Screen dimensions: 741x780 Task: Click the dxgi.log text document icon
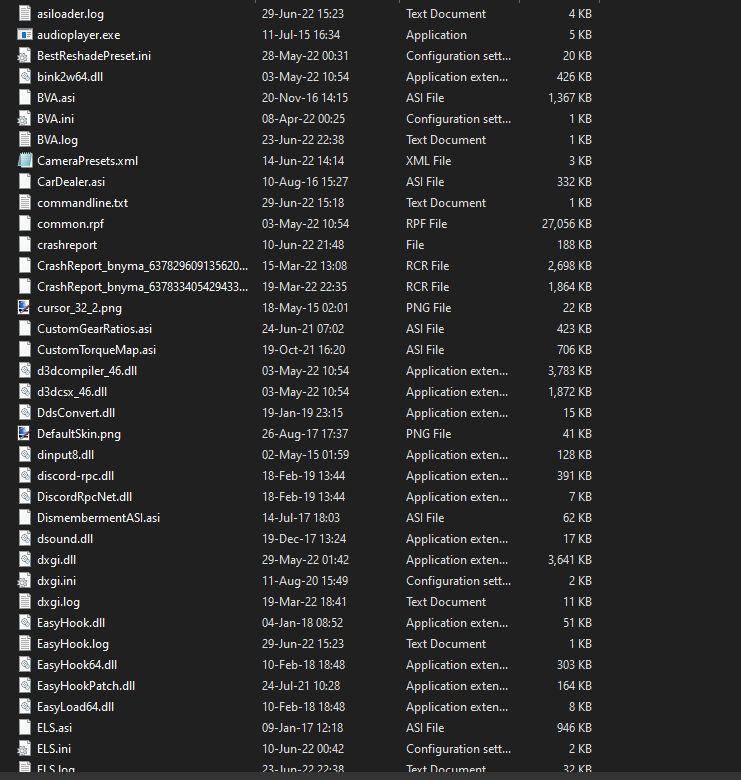[24, 602]
